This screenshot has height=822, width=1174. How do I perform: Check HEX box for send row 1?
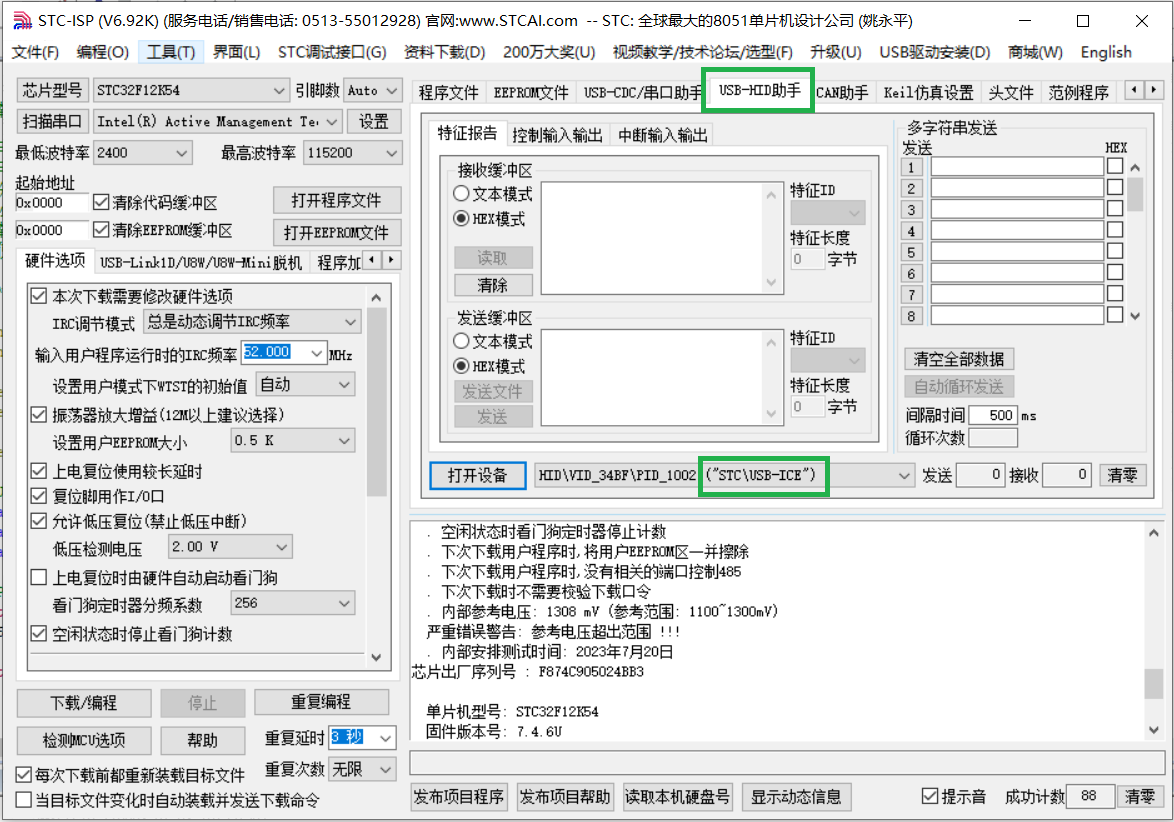(1115, 166)
